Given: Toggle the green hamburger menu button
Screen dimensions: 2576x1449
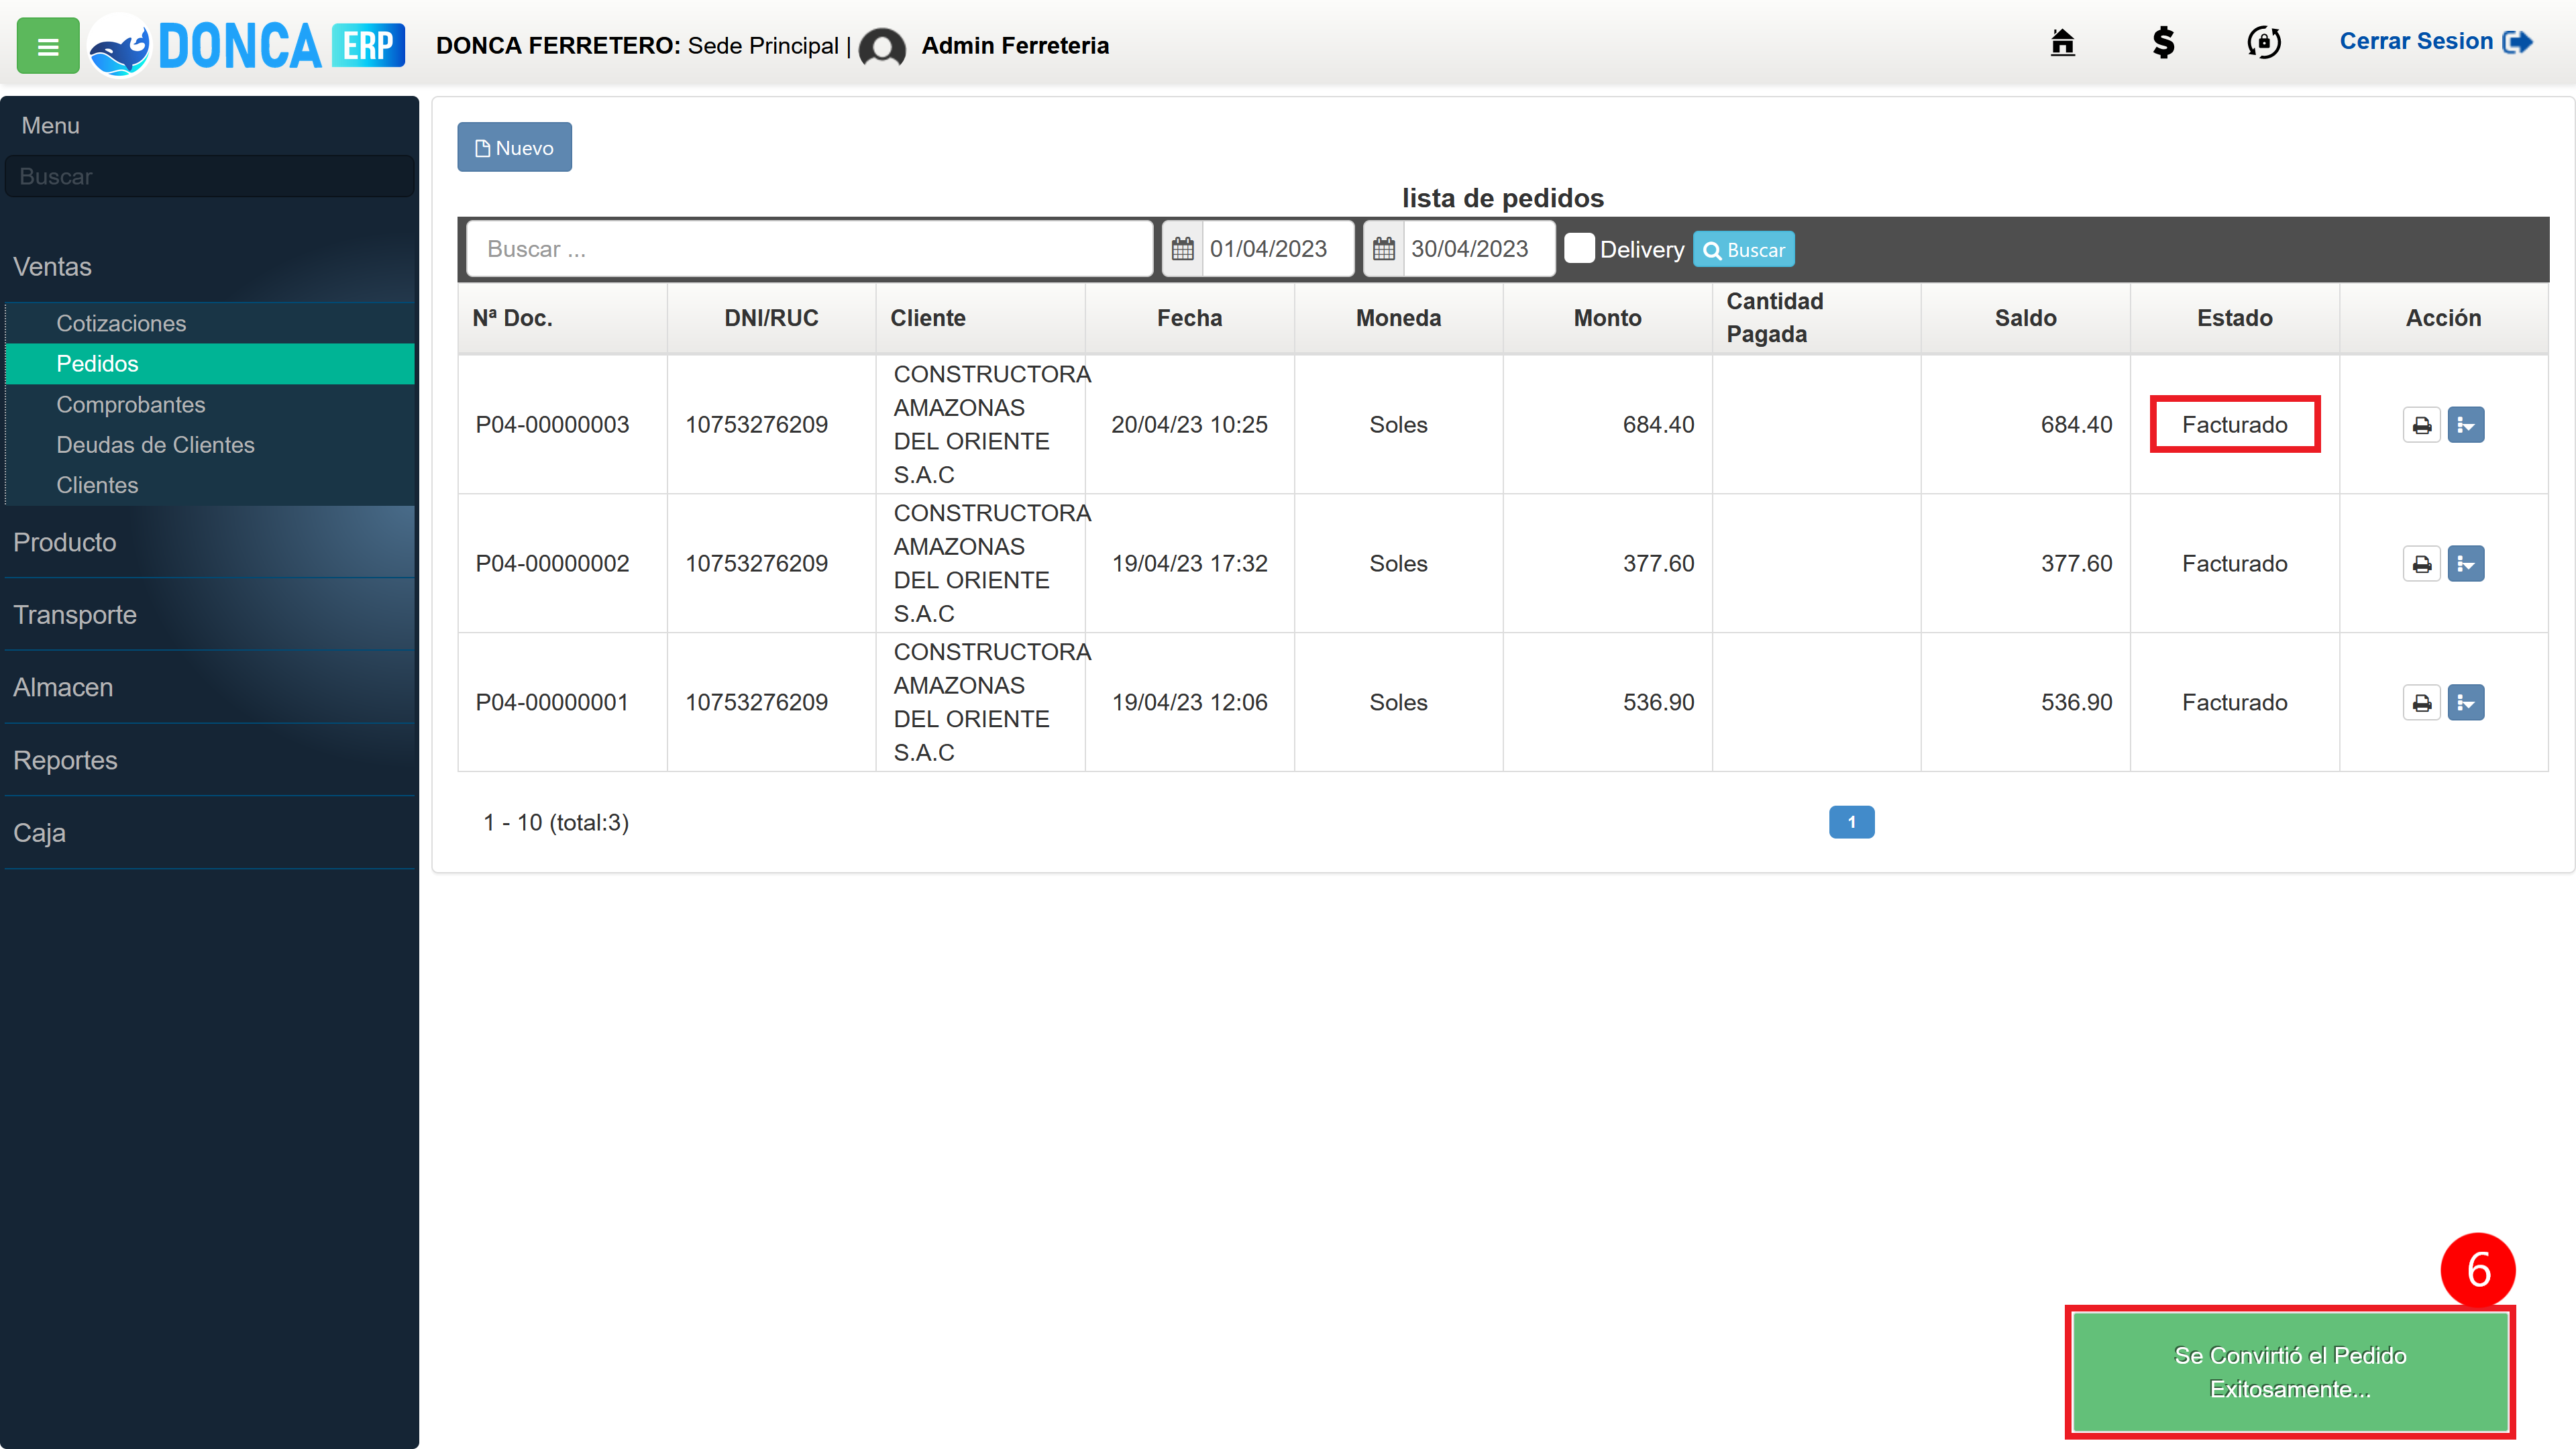Looking at the screenshot, I should click(x=48, y=46).
